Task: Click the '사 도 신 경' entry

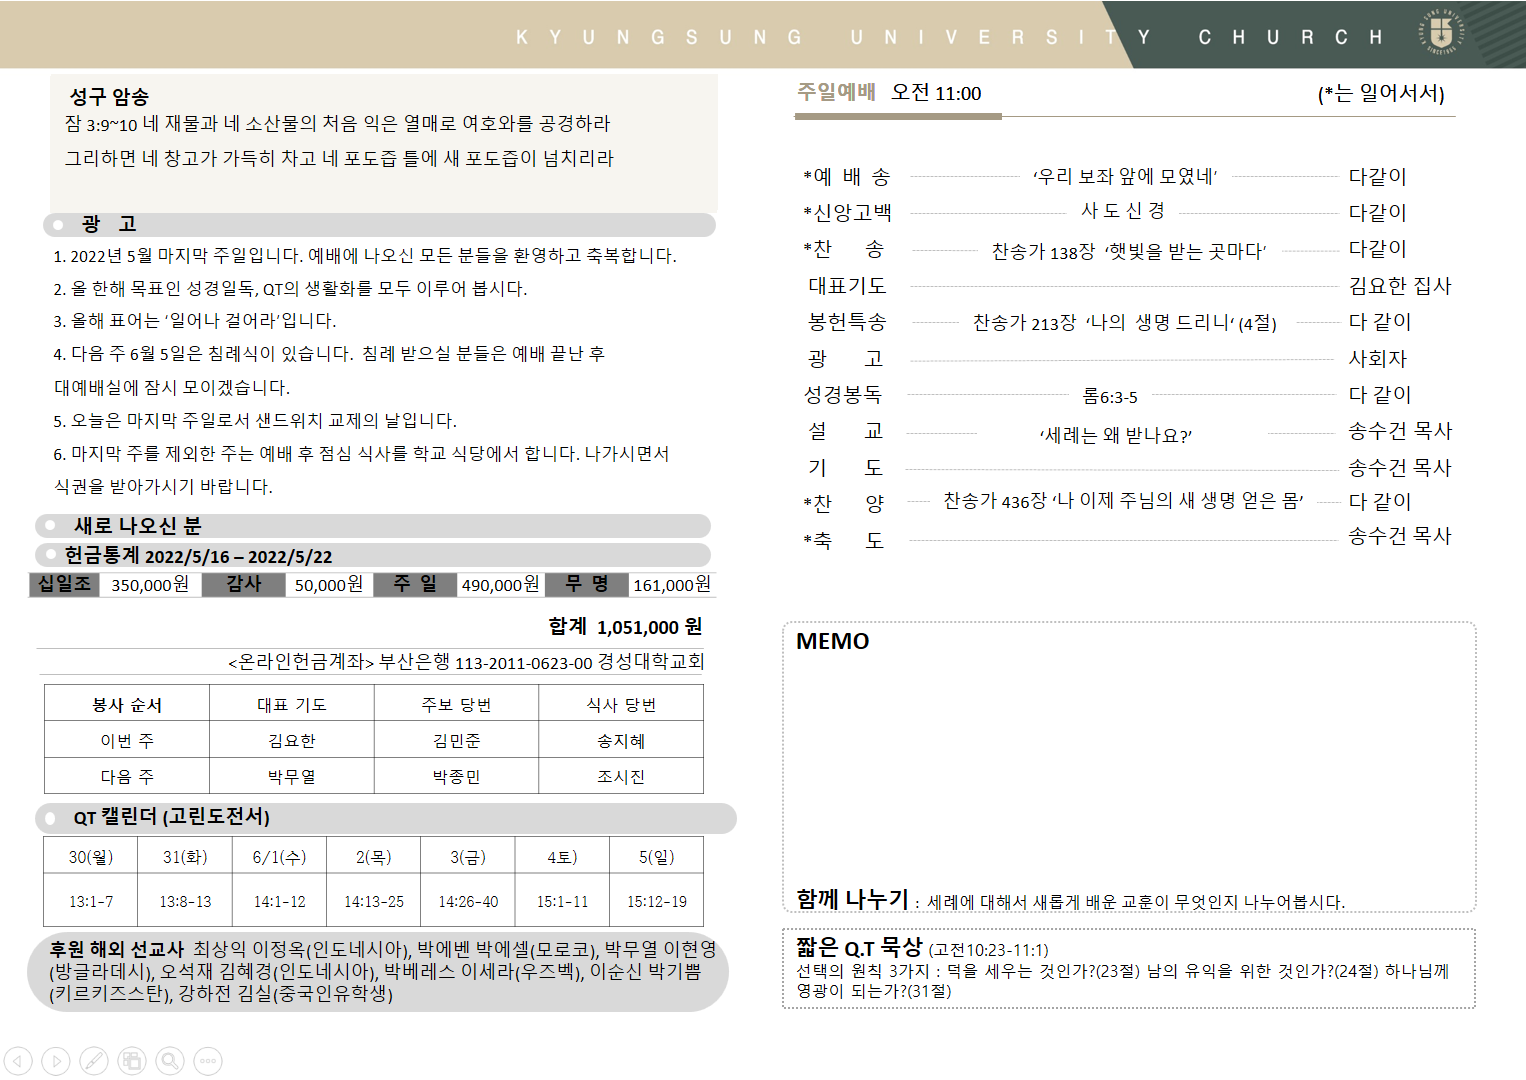Action: pyautogui.click(x=1123, y=211)
